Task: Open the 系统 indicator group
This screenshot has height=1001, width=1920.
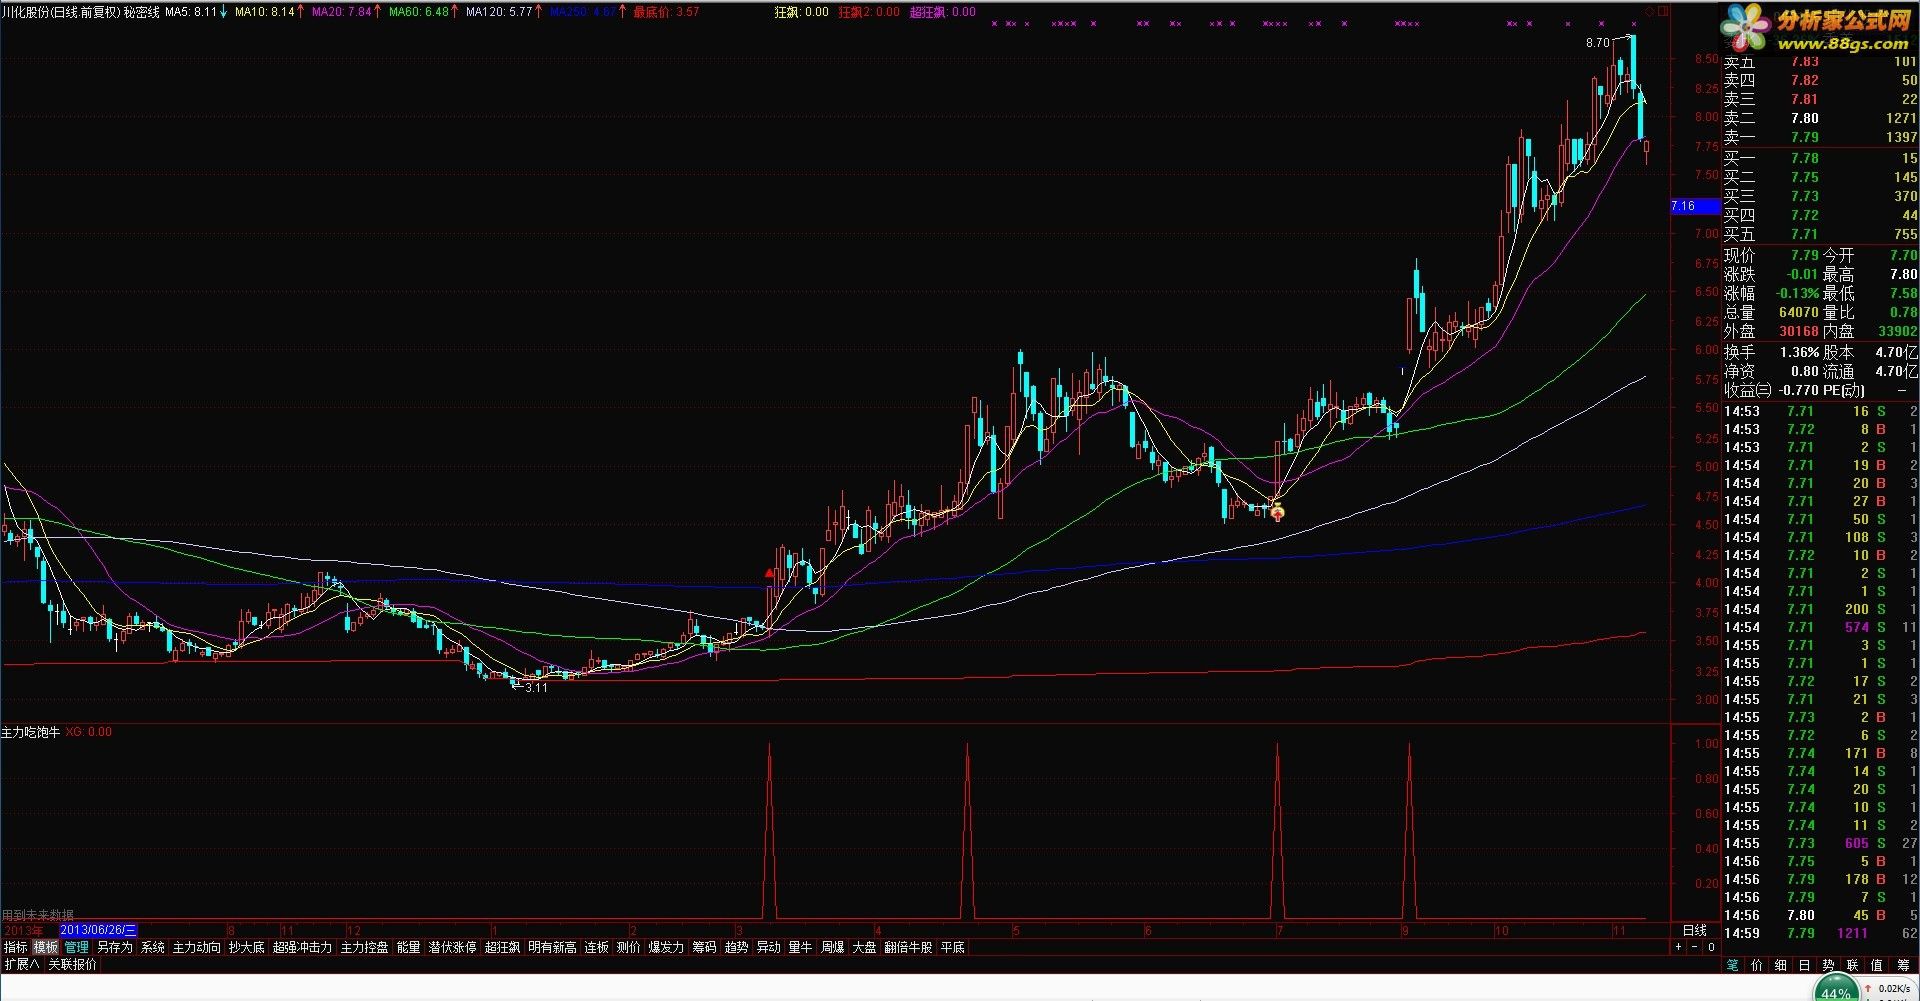Action: coord(152,947)
